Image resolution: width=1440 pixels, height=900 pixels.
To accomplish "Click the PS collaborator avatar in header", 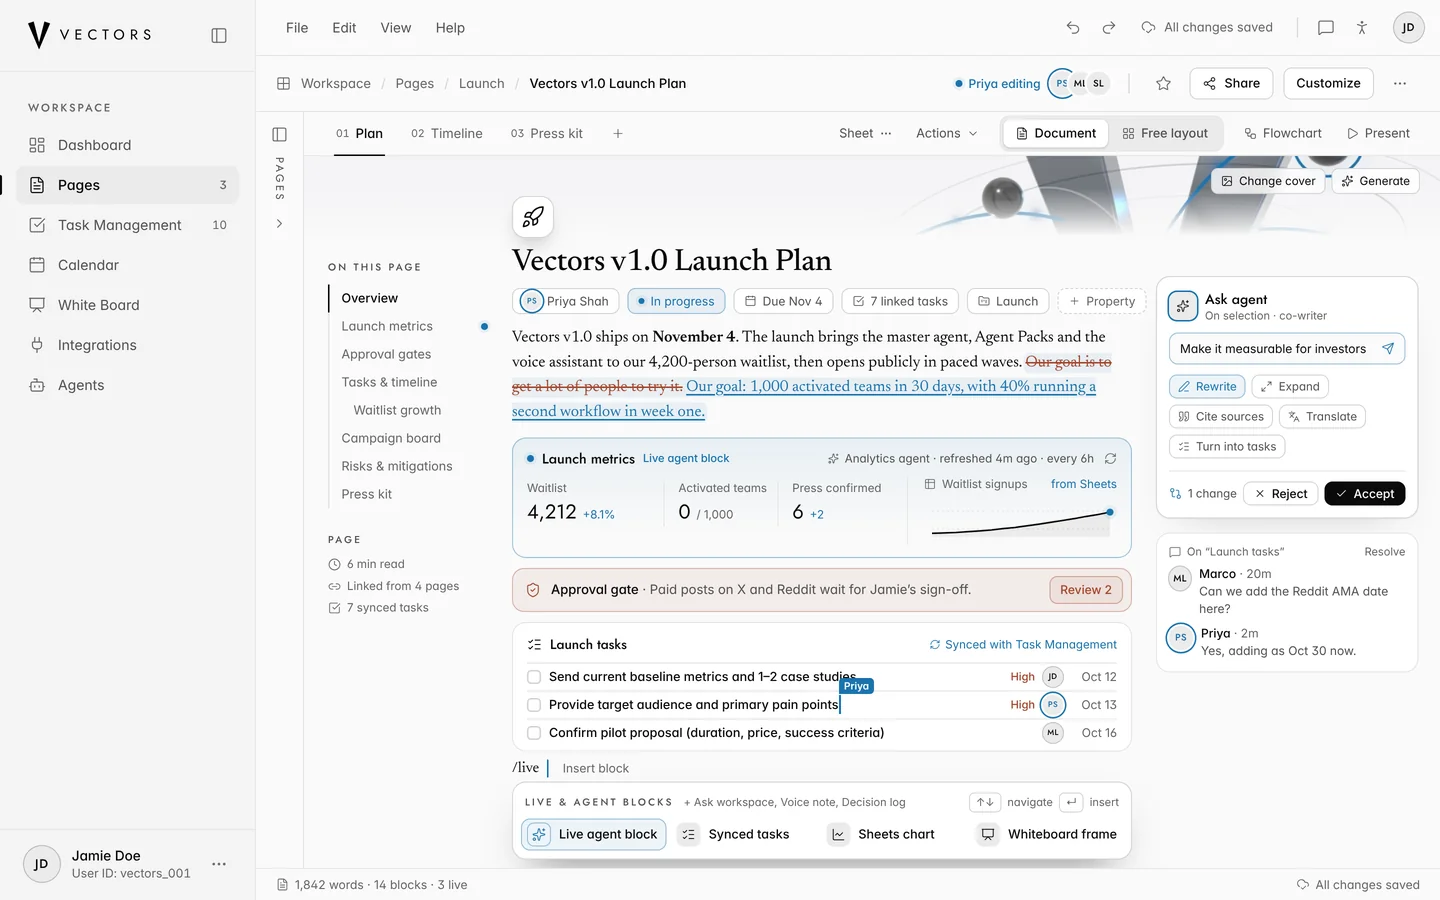I will point(1061,84).
